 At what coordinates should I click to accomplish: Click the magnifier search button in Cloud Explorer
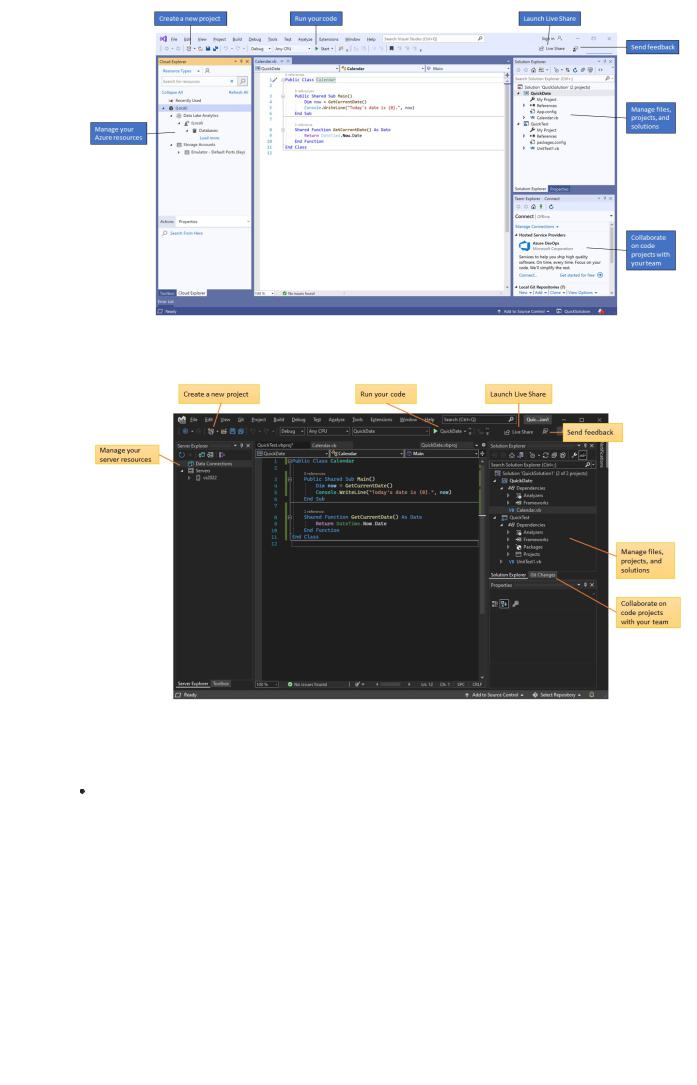point(242,81)
